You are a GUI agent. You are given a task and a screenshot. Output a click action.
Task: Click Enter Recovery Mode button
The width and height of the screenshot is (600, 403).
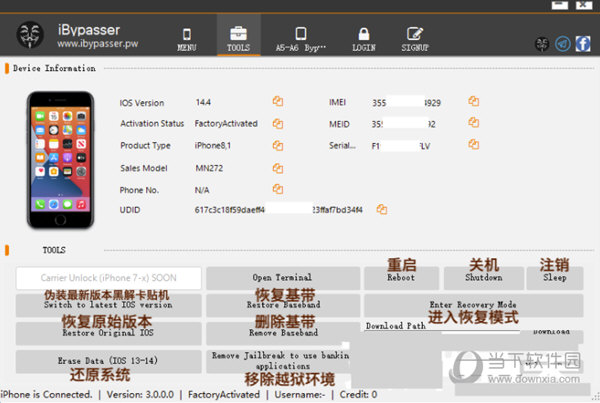pos(474,305)
